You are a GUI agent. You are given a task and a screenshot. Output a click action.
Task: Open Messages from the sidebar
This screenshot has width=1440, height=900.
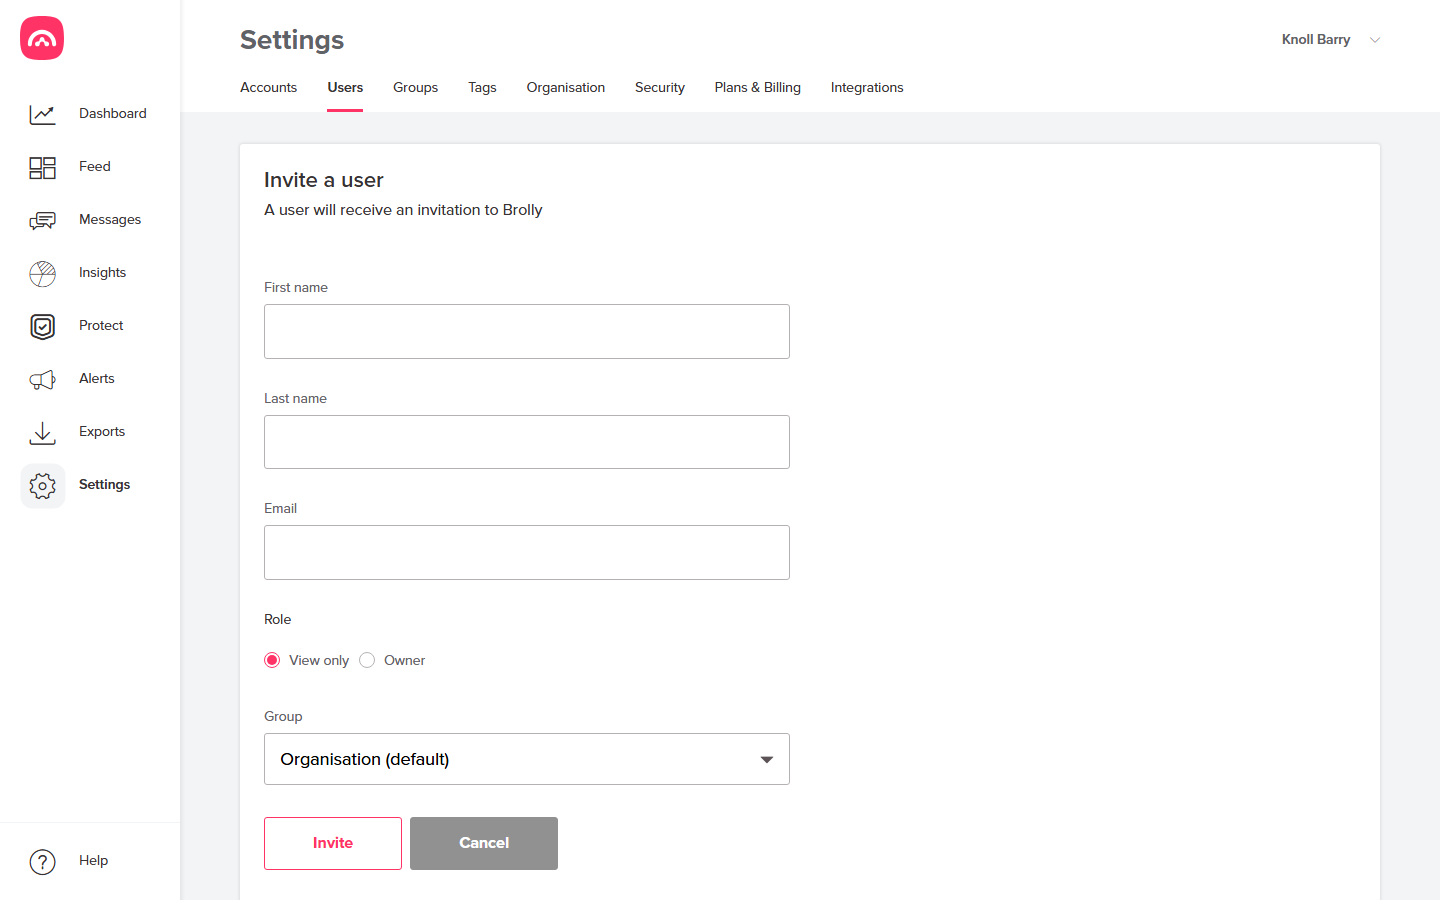click(x=110, y=219)
